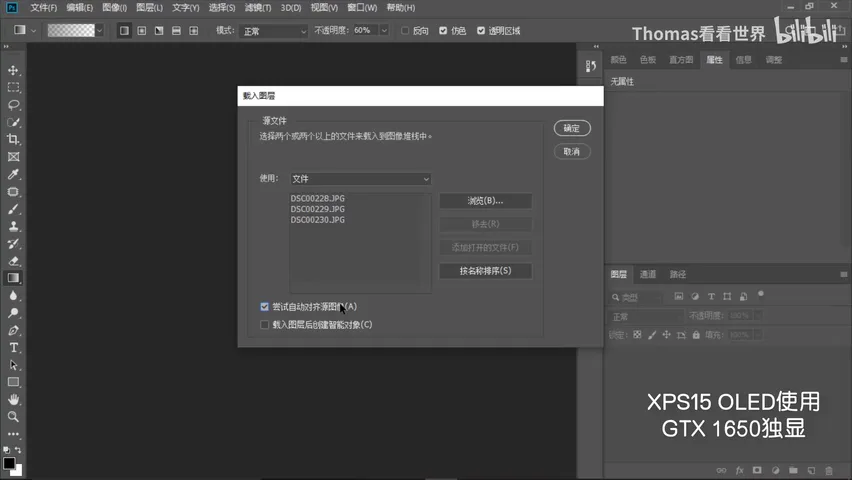Image resolution: width=852 pixels, height=480 pixels.
Task: Open the Layers panel flyout menu
Action: (x=843, y=275)
